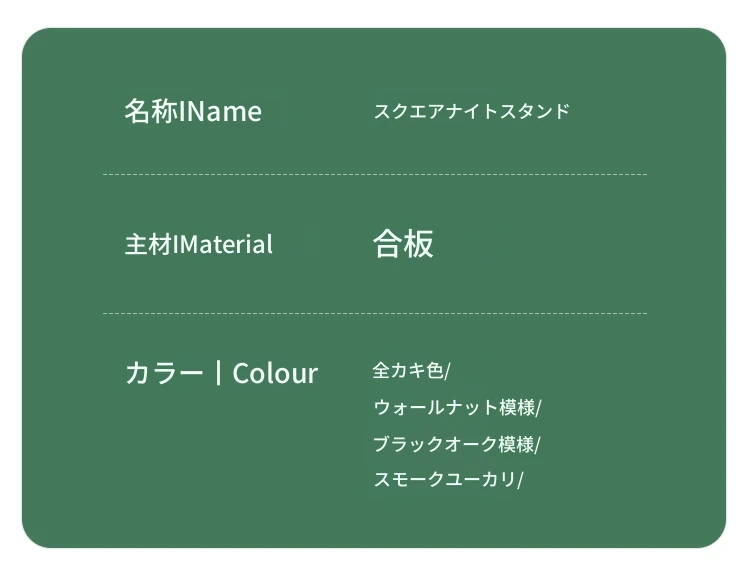Select the 合板 material value
750x568 pixels.
click(x=403, y=244)
